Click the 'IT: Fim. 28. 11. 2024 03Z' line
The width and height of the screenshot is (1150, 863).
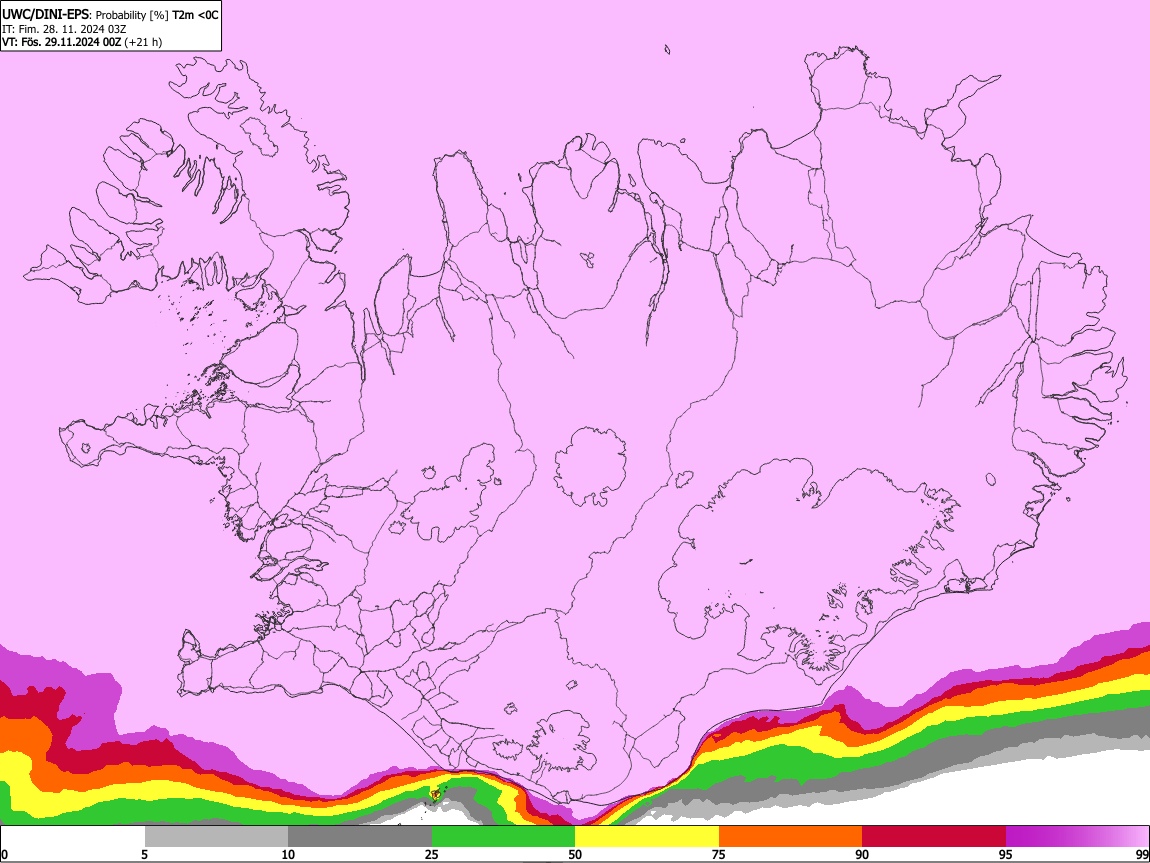[x=64, y=29]
